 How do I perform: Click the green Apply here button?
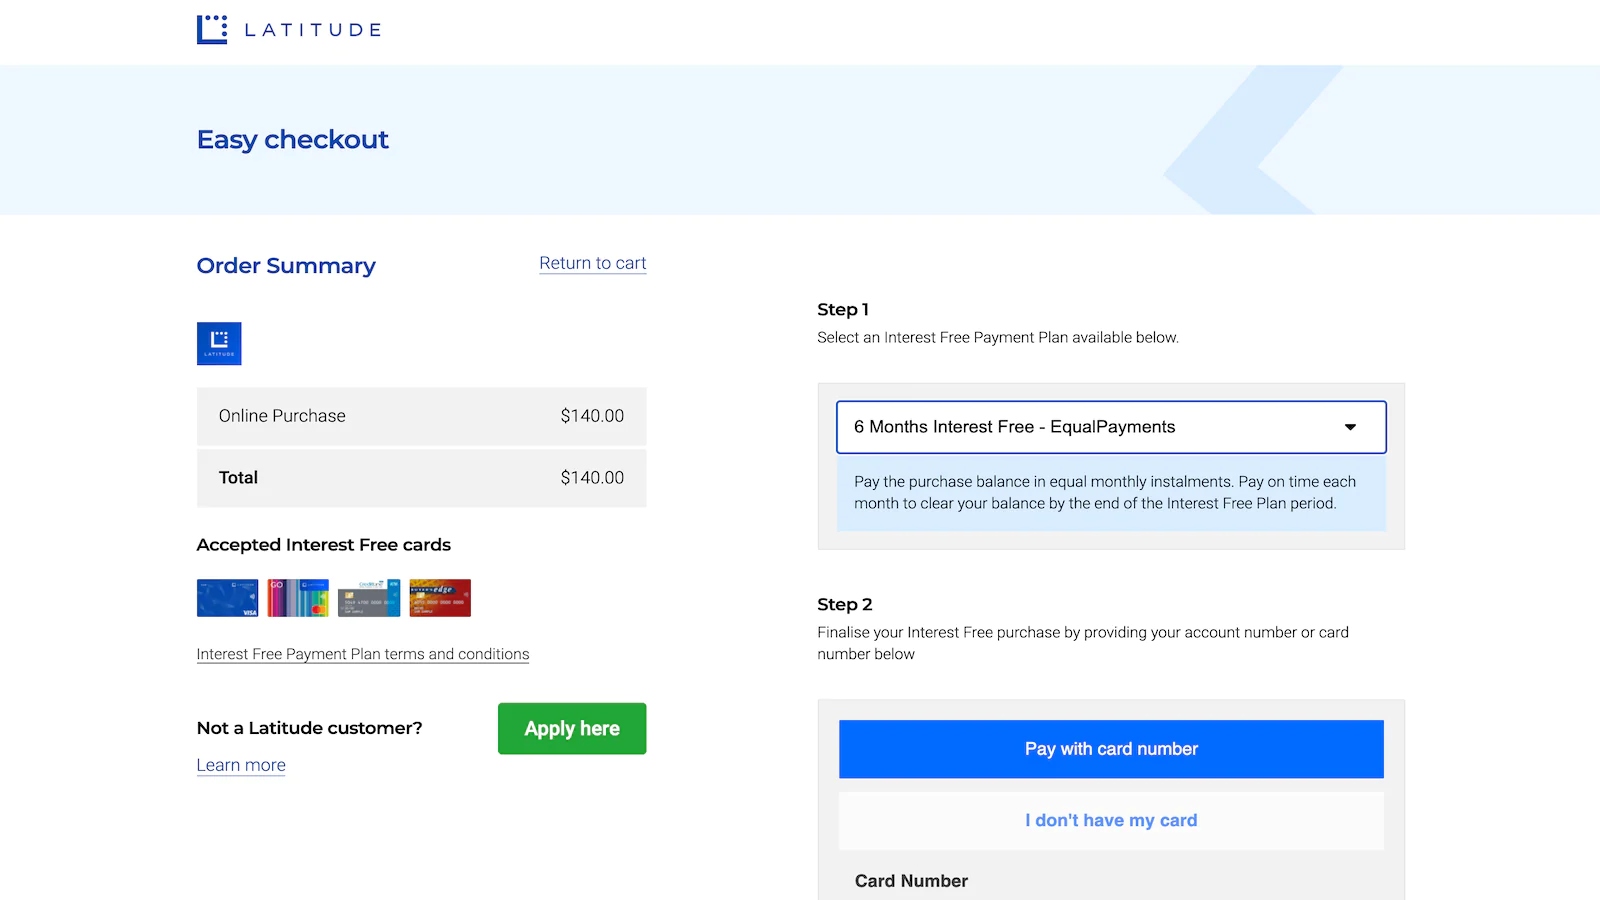pos(572,729)
